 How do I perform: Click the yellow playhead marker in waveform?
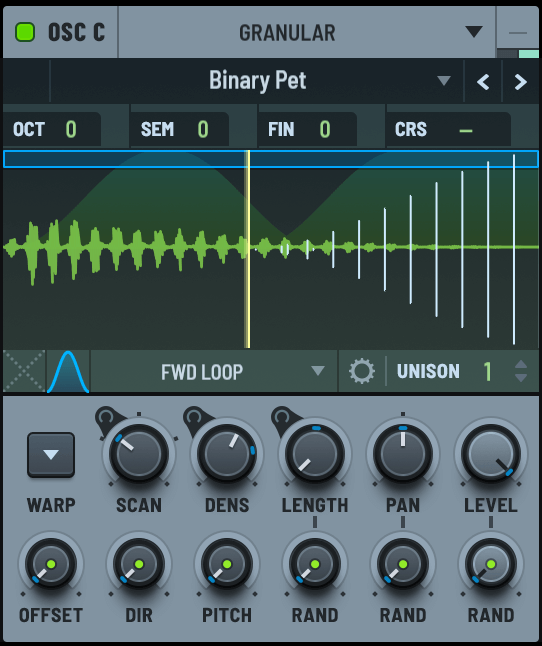[x=248, y=249]
